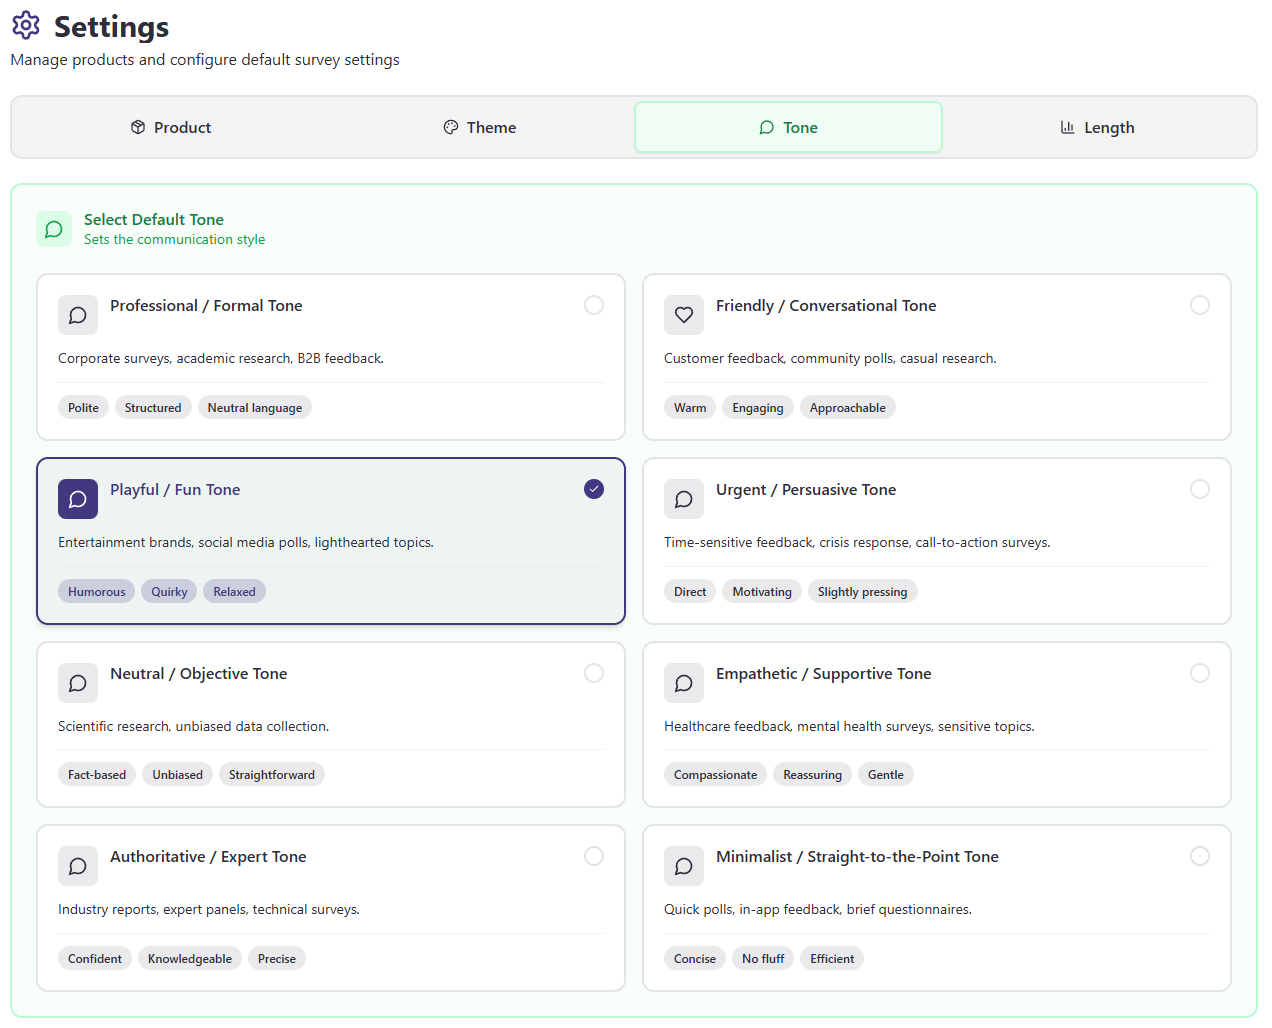Image resolution: width=1272 pixels, height=1028 pixels.
Task: Select the Professional / Formal Tone radio button
Action: pyautogui.click(x=594, y=305)
